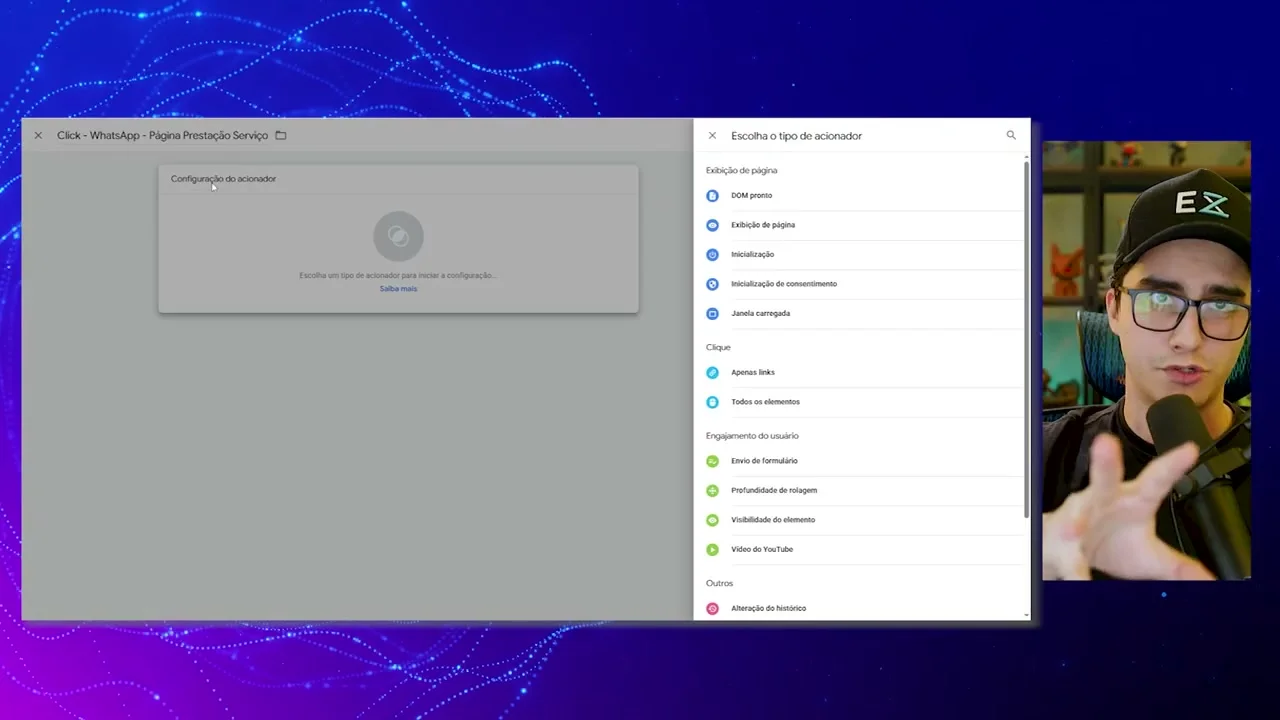This screenshot has height=720, width=1280.
Task: Select 'Todos os elementos' text
Action: (765, 402)
